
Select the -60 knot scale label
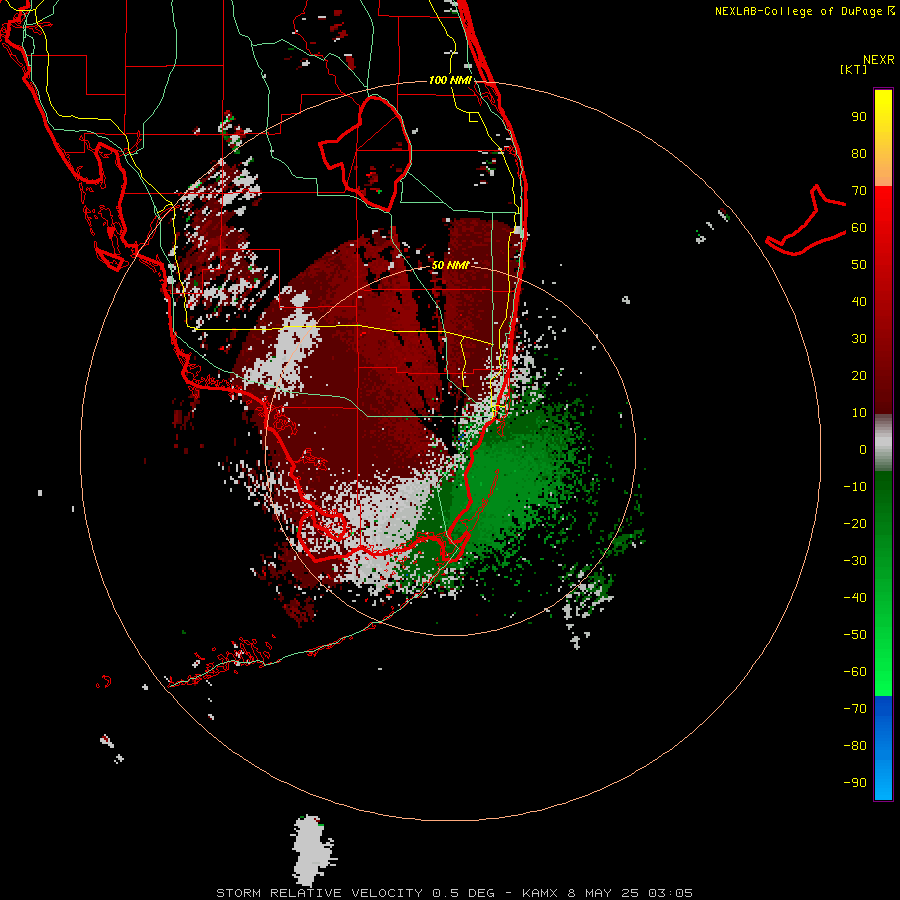coord(855,672)
